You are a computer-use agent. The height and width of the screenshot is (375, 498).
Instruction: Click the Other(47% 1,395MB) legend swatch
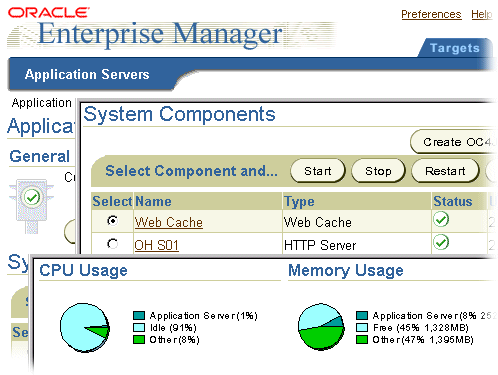coord(362,339)
